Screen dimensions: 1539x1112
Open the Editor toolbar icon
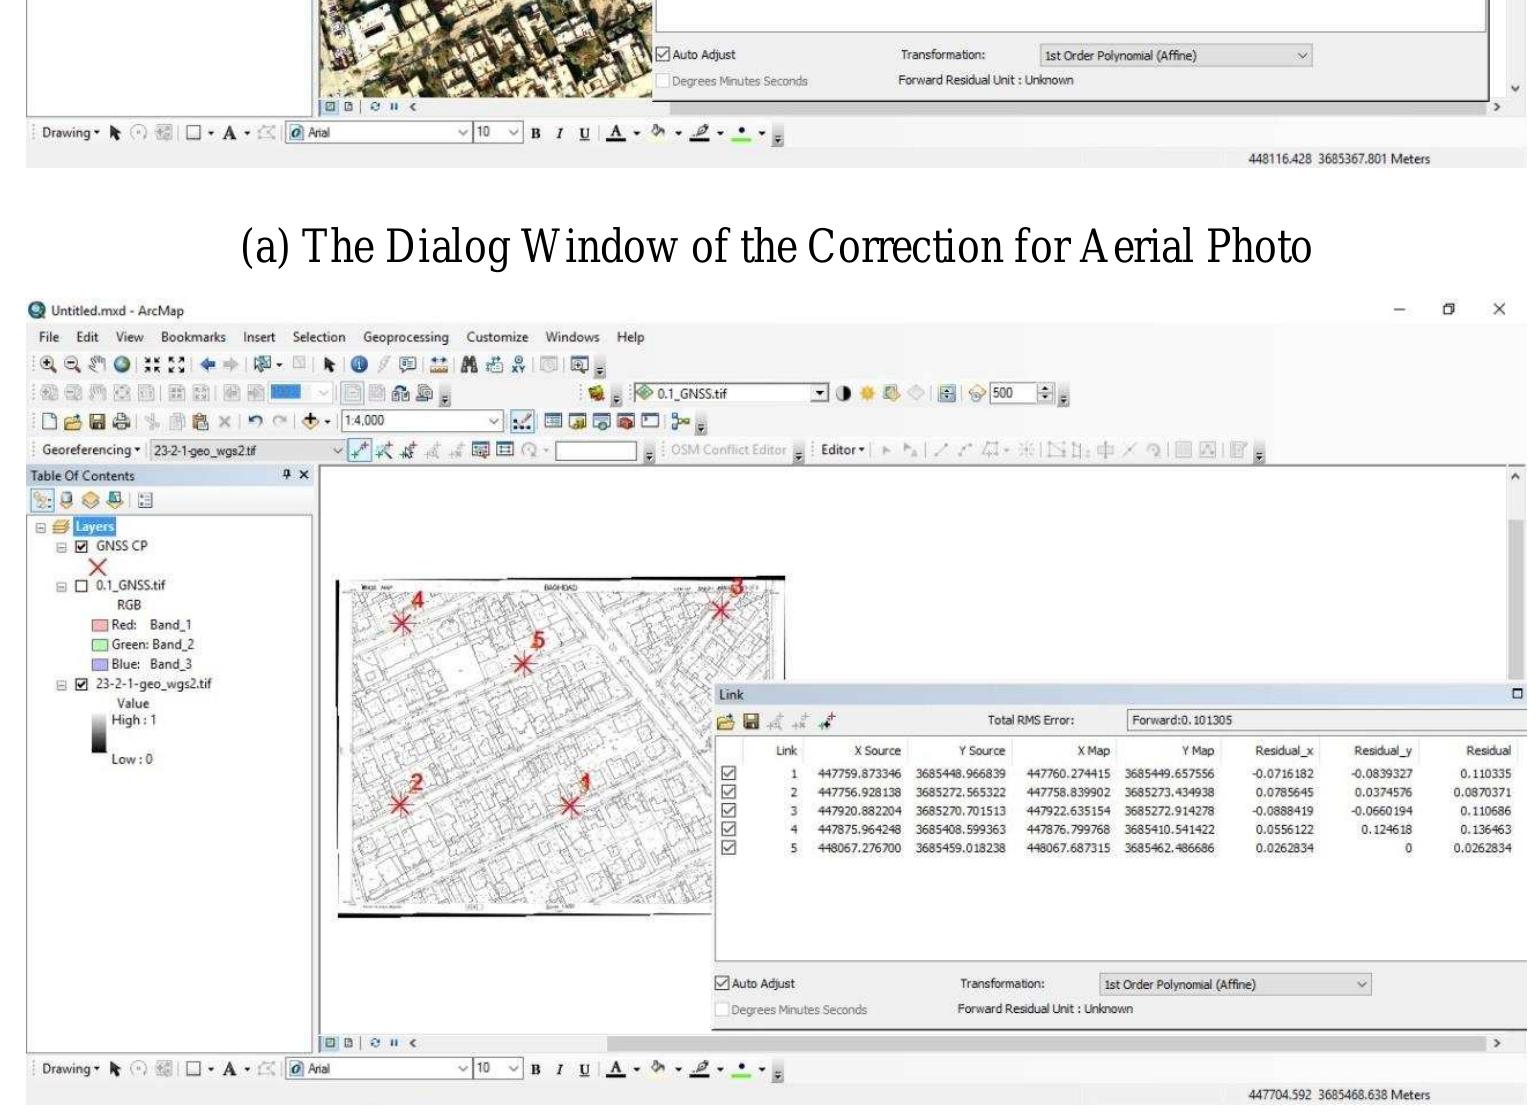click(522, 422)
